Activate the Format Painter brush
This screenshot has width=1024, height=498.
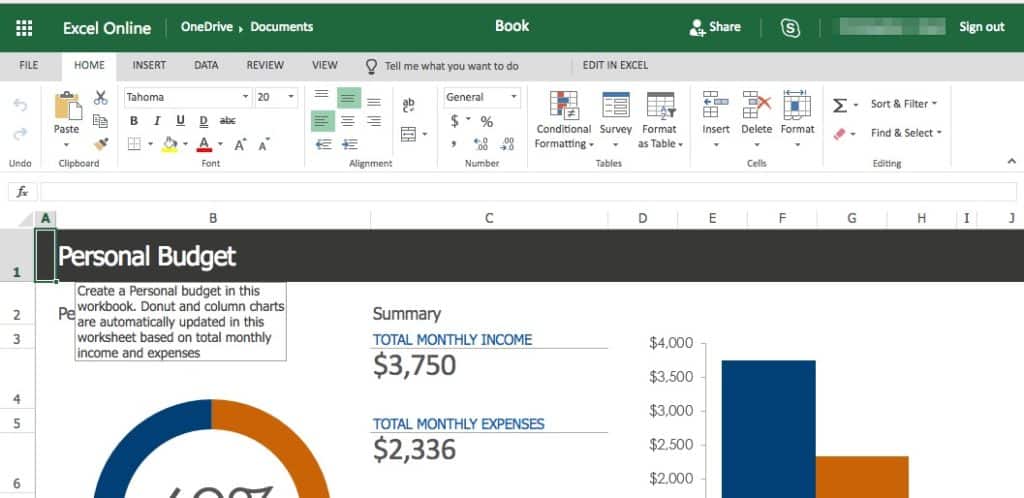coord(100,144)
